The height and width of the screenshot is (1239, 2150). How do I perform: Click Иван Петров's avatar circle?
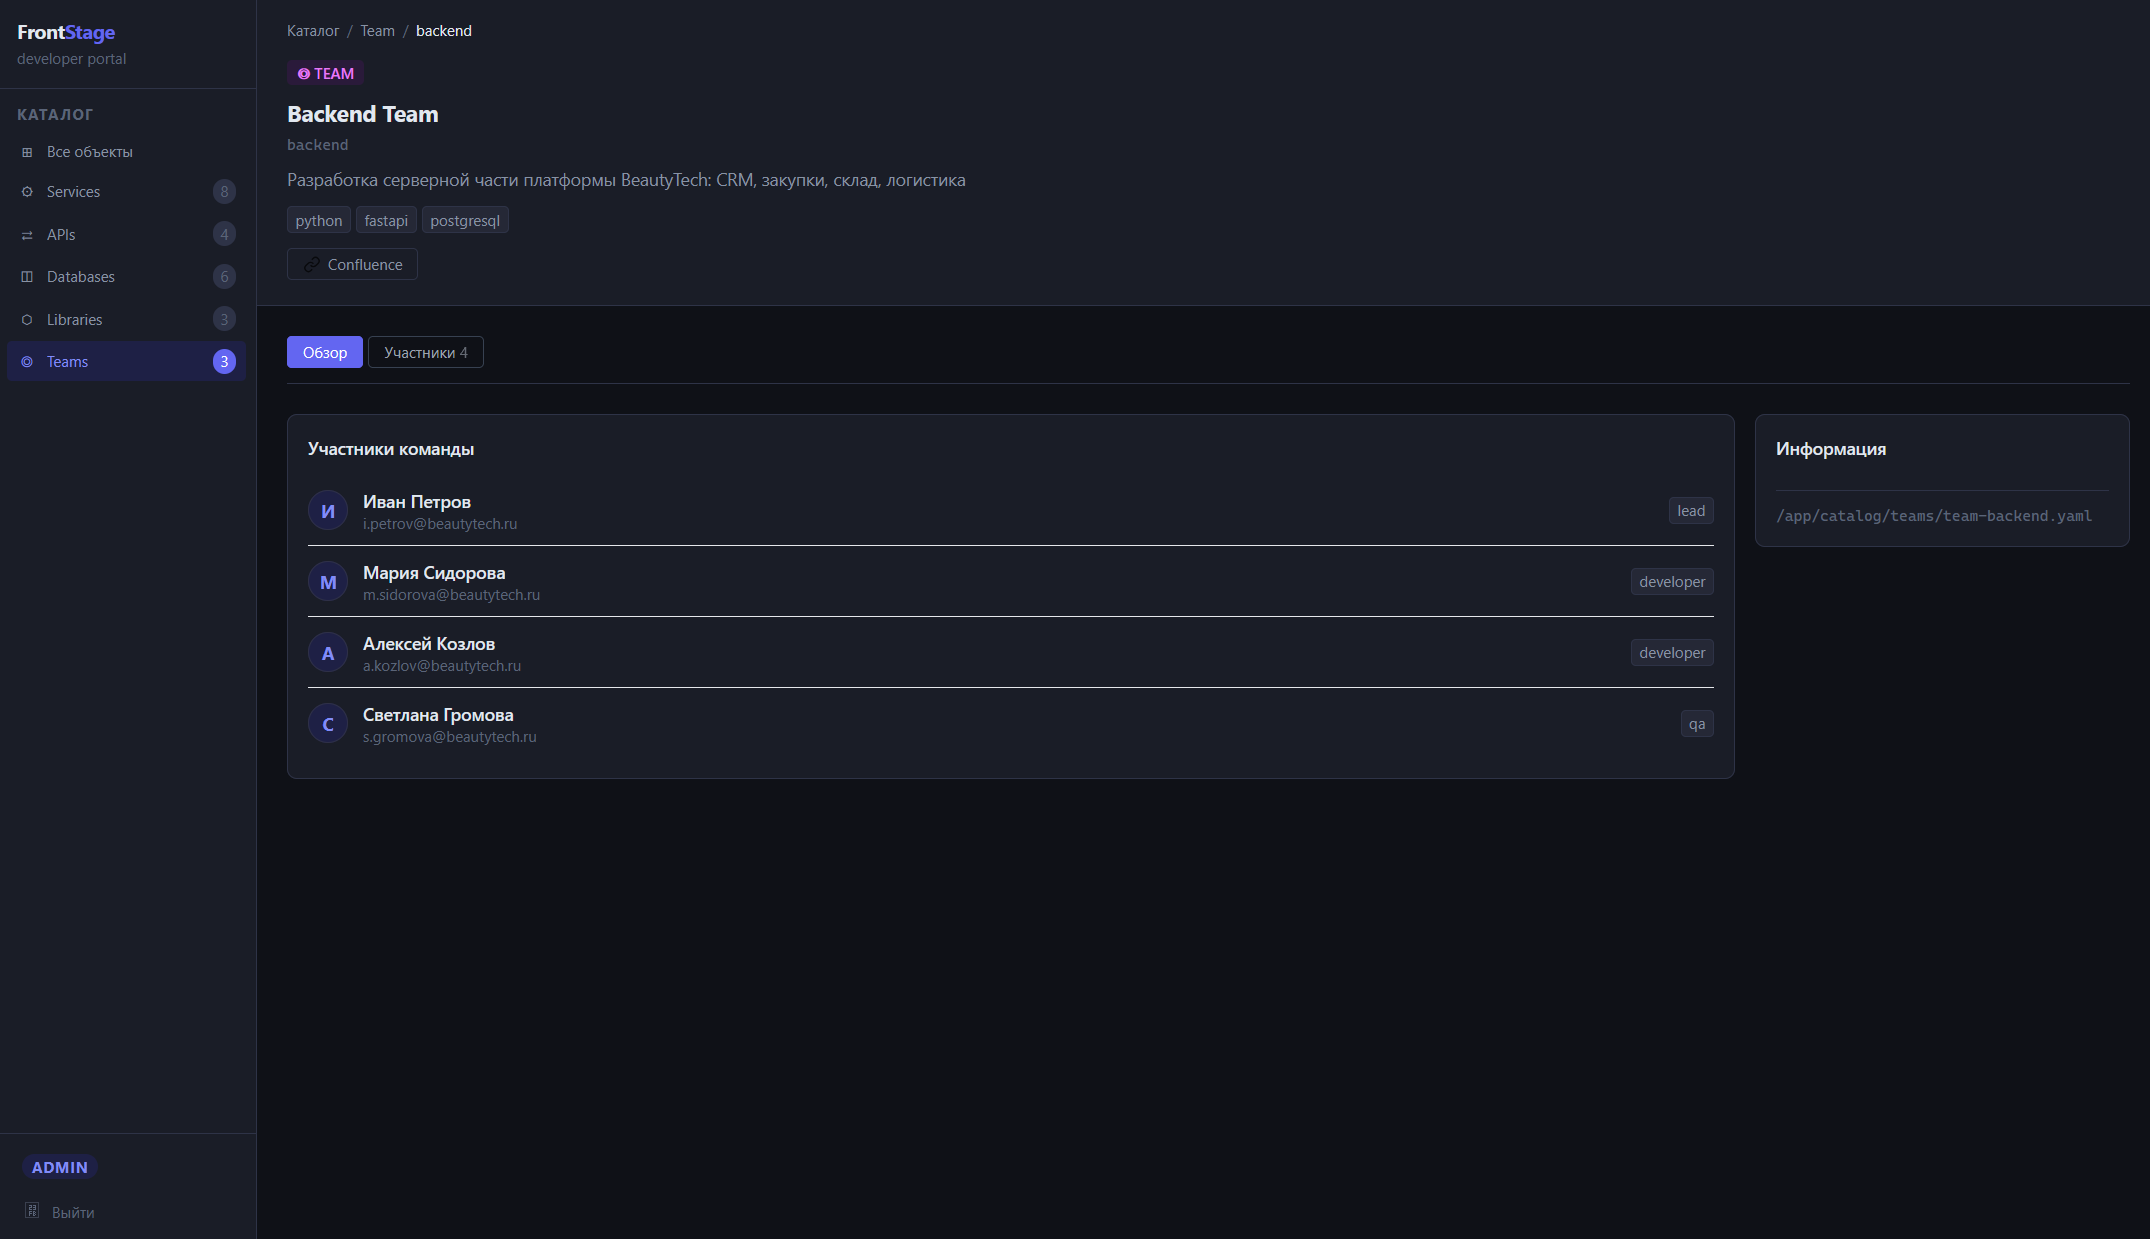(x=328, y=511)
